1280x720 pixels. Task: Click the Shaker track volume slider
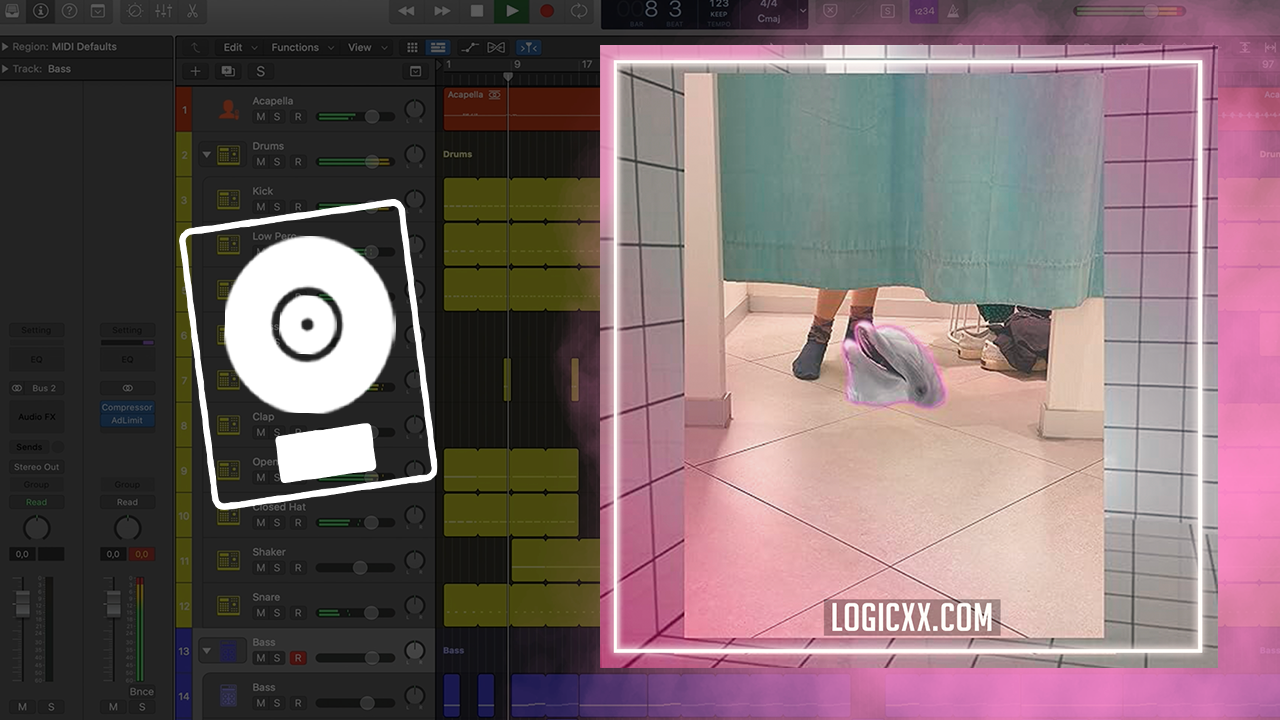359,568
